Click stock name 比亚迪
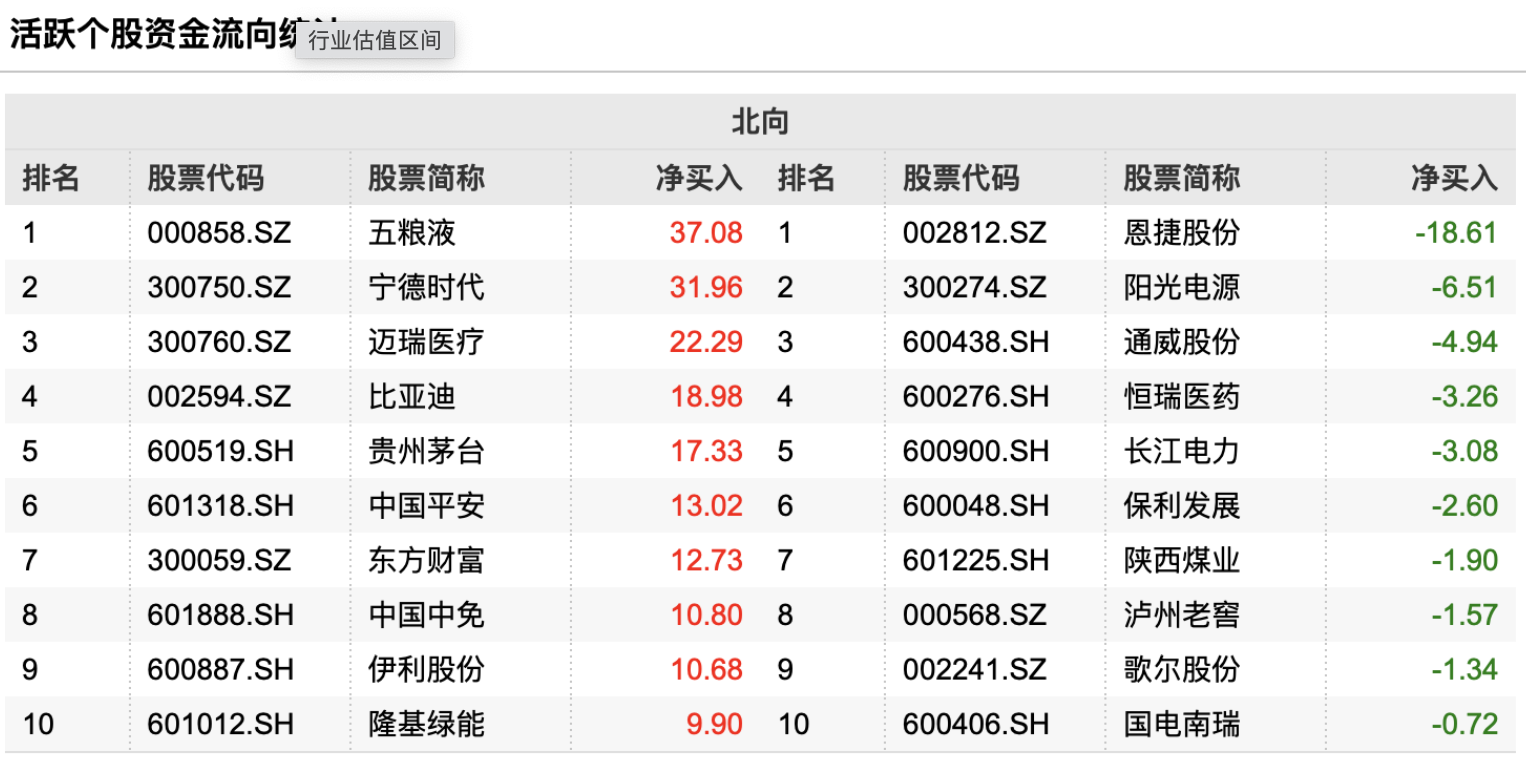Image resolution: width=1526 pixels, height=764 pixels. coord(412,397)
